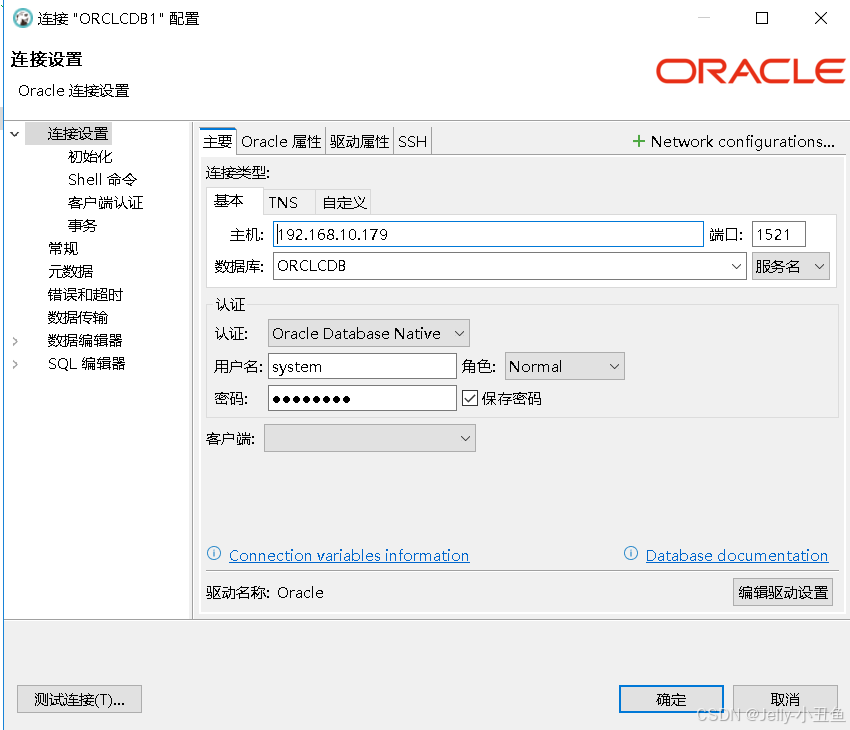Screen dimensions: 850x730
Task: Select 初始化 in the left tree
Action: coord(90,157)
